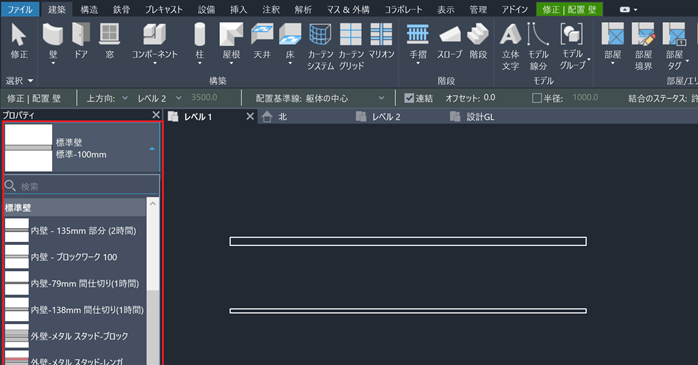This screenshot has width=698, height=365.
Task: Select the カーテン システム tool icon
Action: (x=320, y=35)
